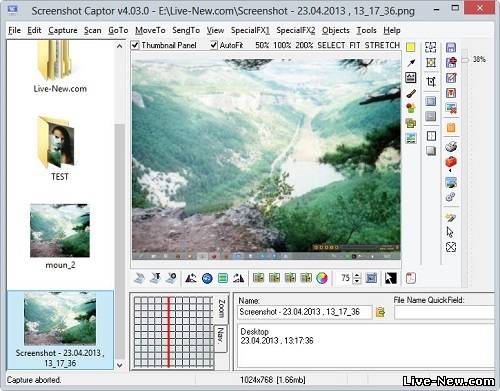Click the red-outlined page icon in bottom toolbar
Image resolution: width=500 pixels, height=391 pixels.
[411, 278]
